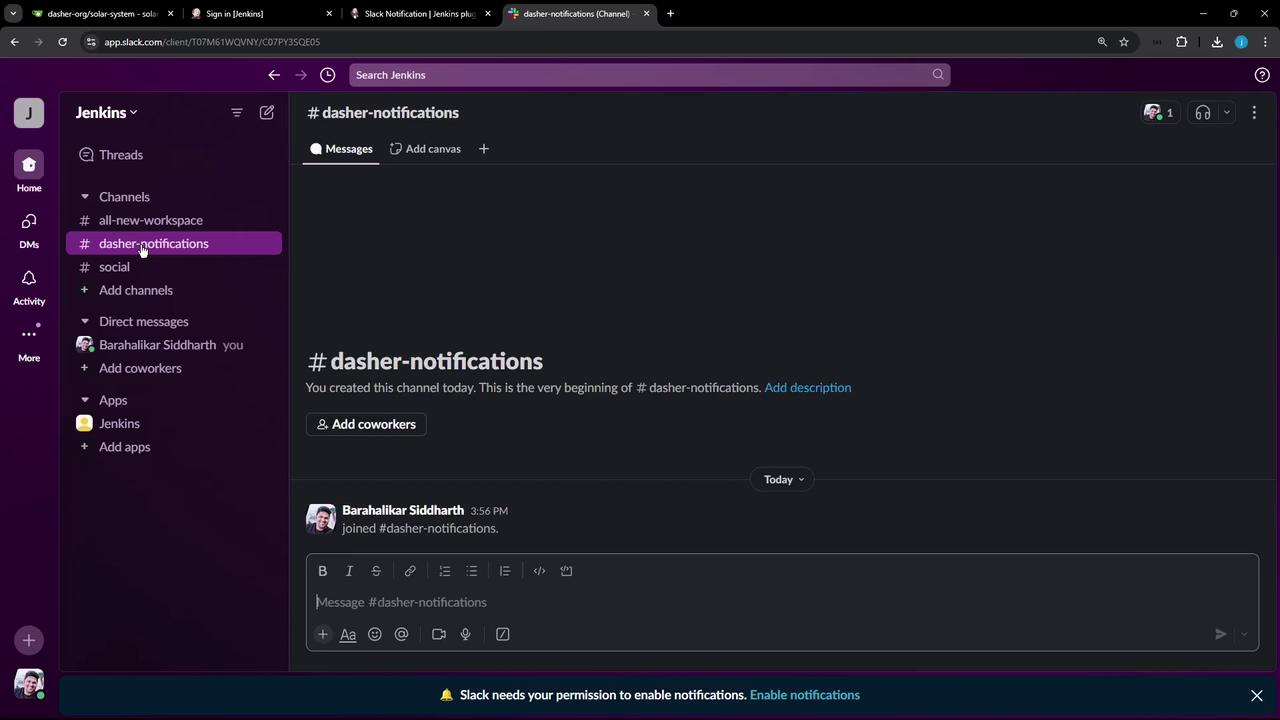This screenshot has width=1280, height=720.
Task: Insert a link with the link icon
Action: (410, 571)
